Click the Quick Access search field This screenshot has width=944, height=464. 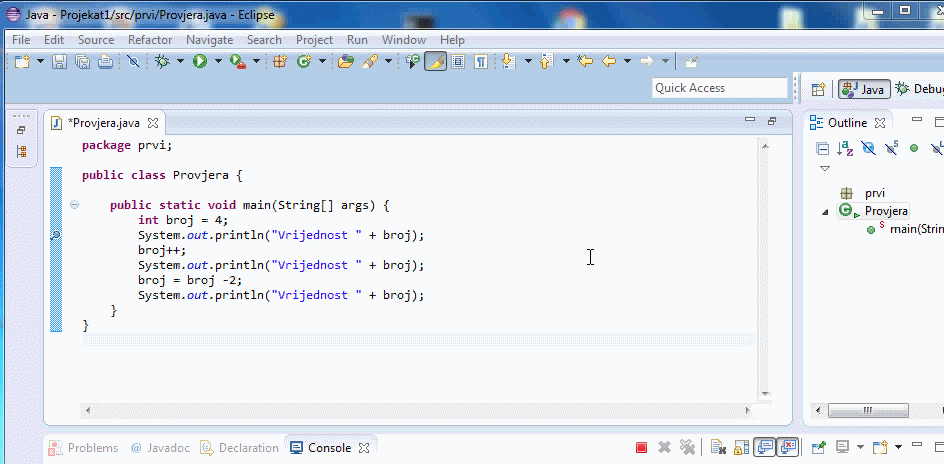719,88
